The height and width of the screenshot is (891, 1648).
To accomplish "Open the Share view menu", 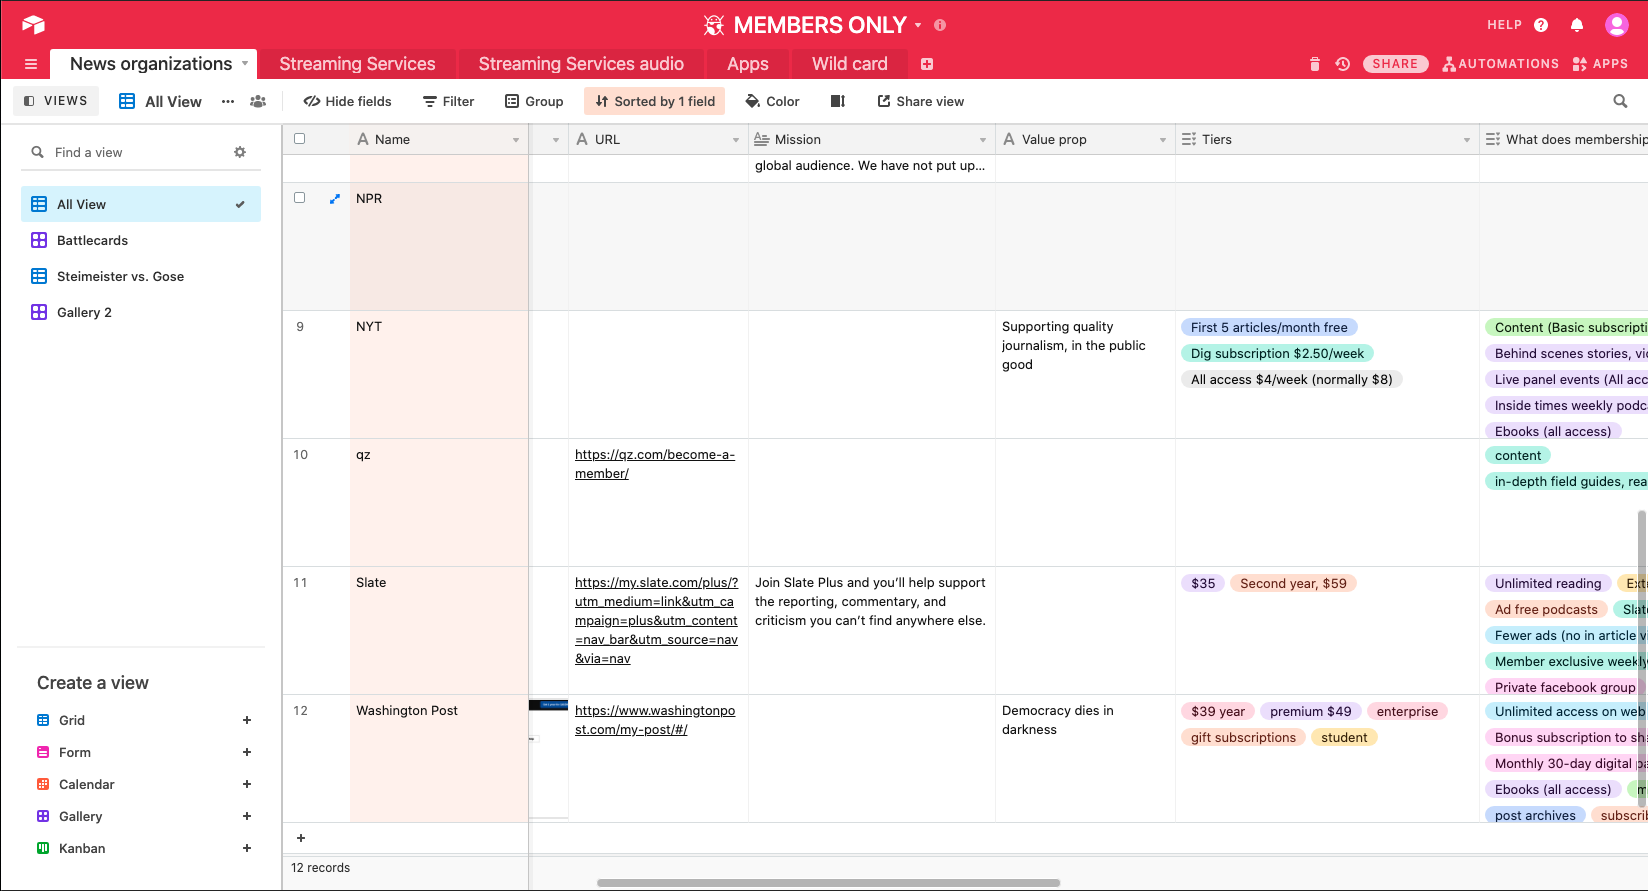I will tap(921, 101).
